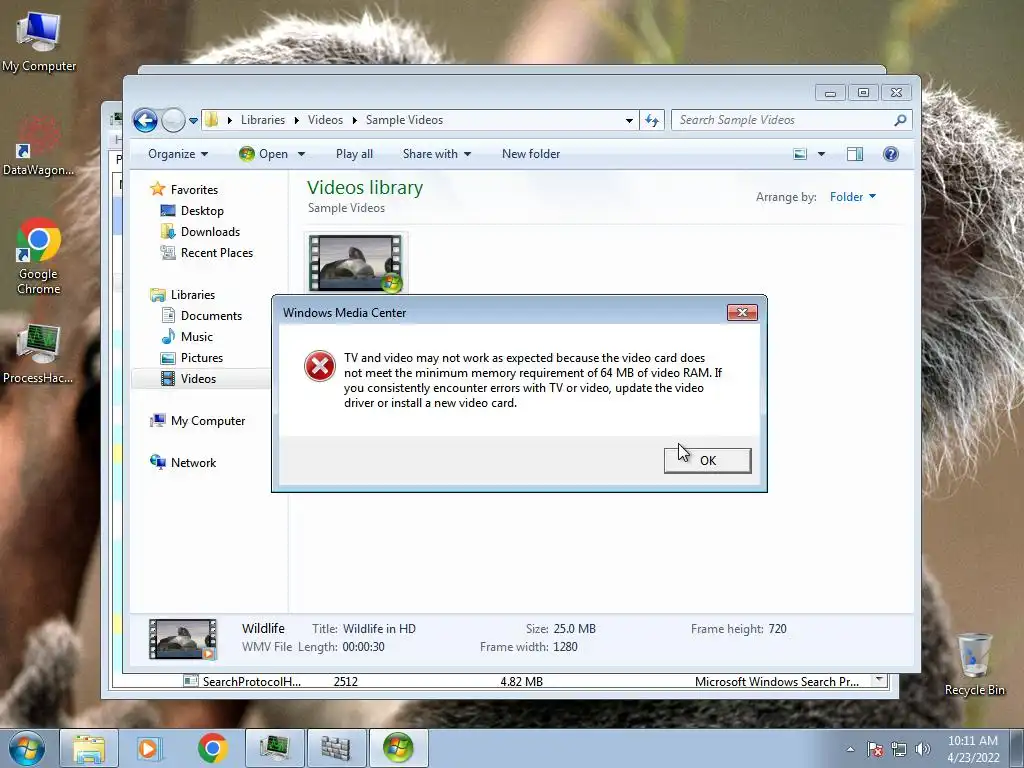This screenshot has width=1024, height=768.
Task: Click Sample Videos in the address breadcrumb
Action: pos(404,120)
